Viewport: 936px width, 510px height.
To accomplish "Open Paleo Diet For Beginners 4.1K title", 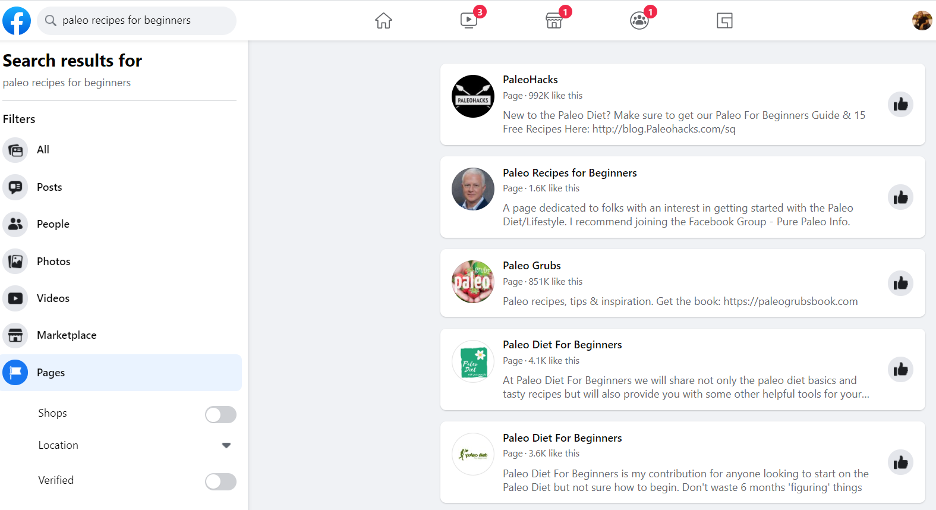I will tap(562, 345).
